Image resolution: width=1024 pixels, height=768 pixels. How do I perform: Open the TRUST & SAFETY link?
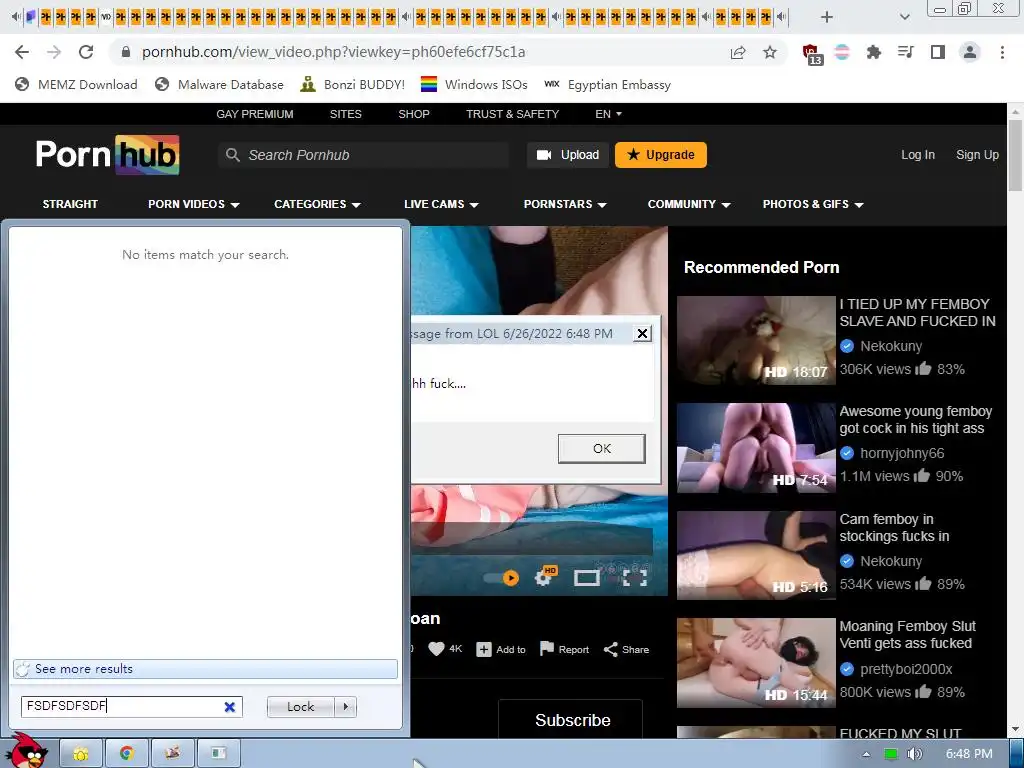click(513, 114)
